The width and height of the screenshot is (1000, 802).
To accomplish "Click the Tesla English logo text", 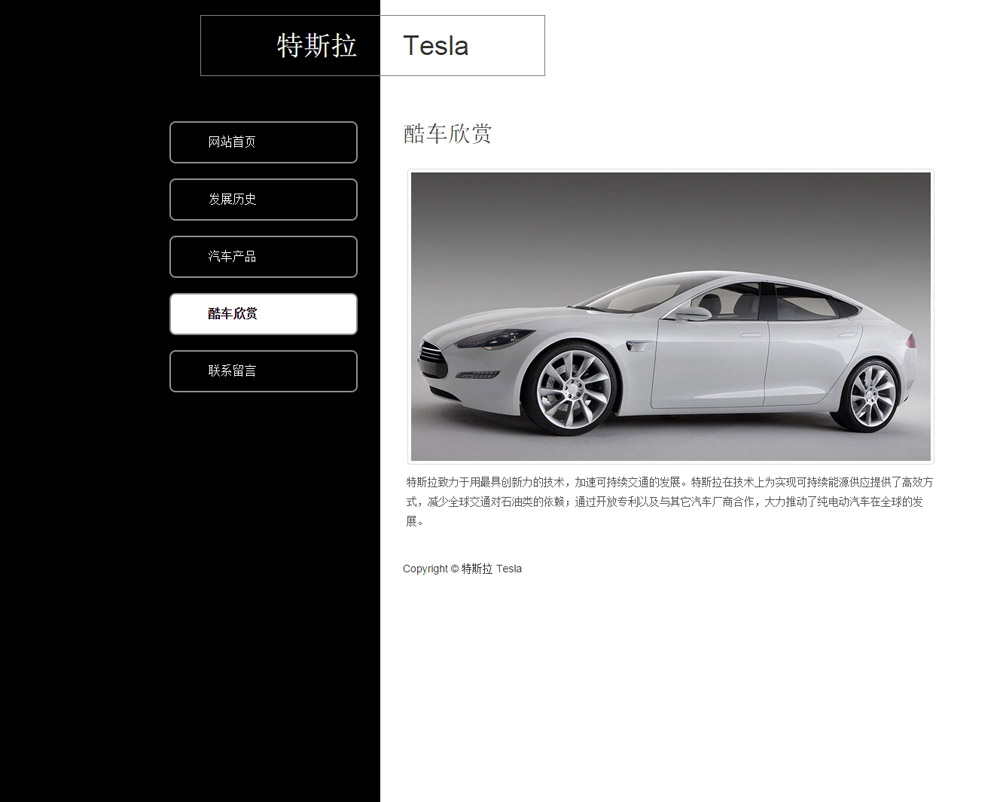I will tap(436, 46).
